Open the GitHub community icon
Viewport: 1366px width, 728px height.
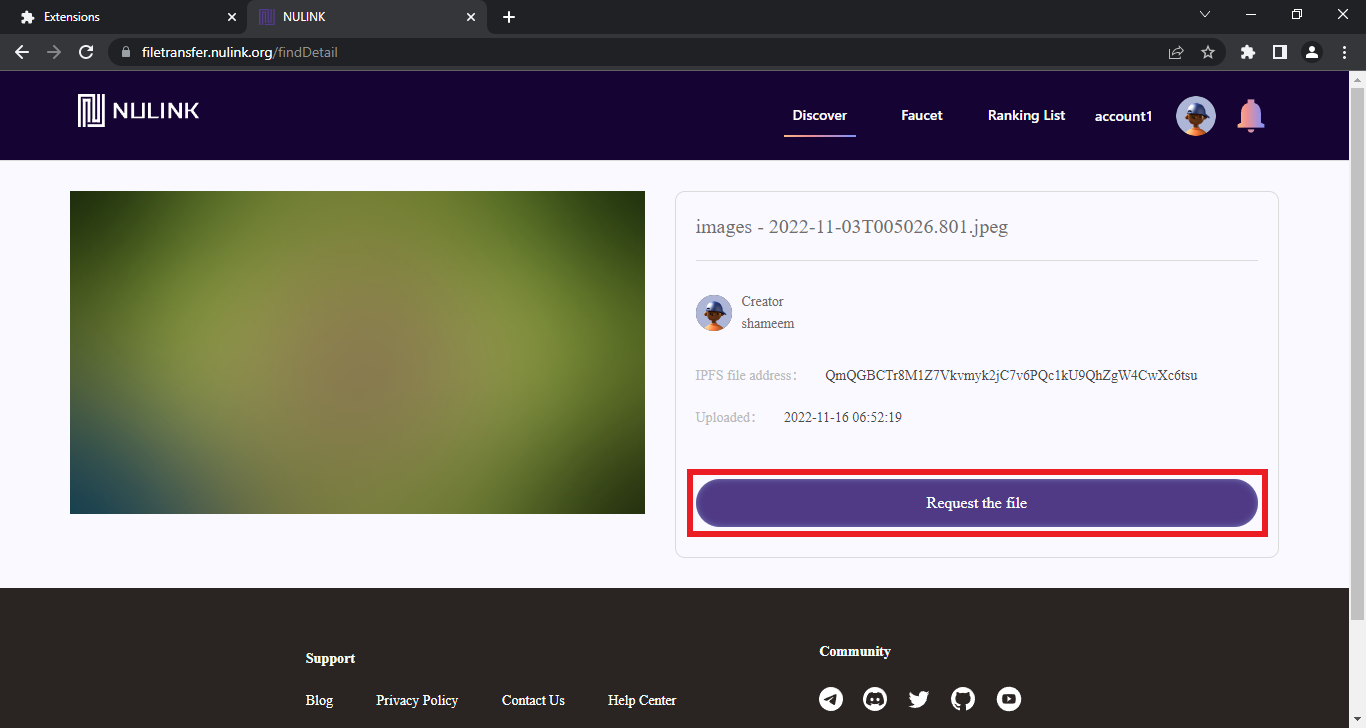point(963,699)
